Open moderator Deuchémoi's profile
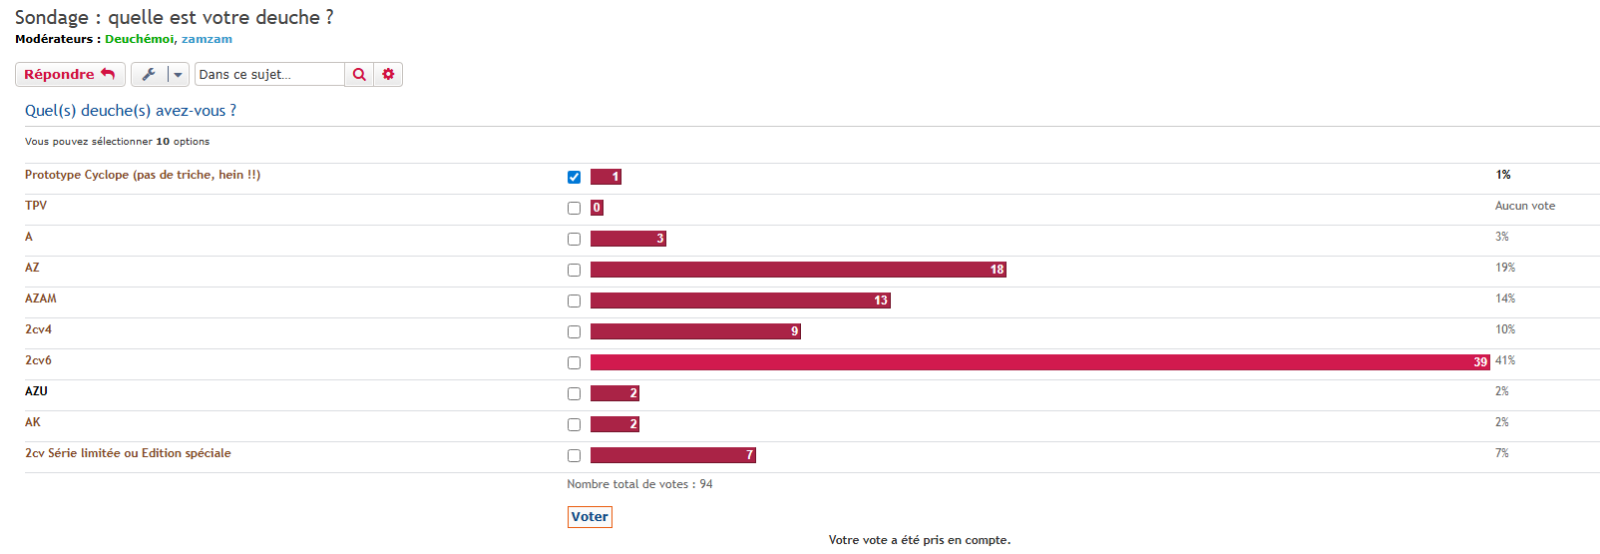The height and width of the screenshot is (554, 1600). coord(138,39)
